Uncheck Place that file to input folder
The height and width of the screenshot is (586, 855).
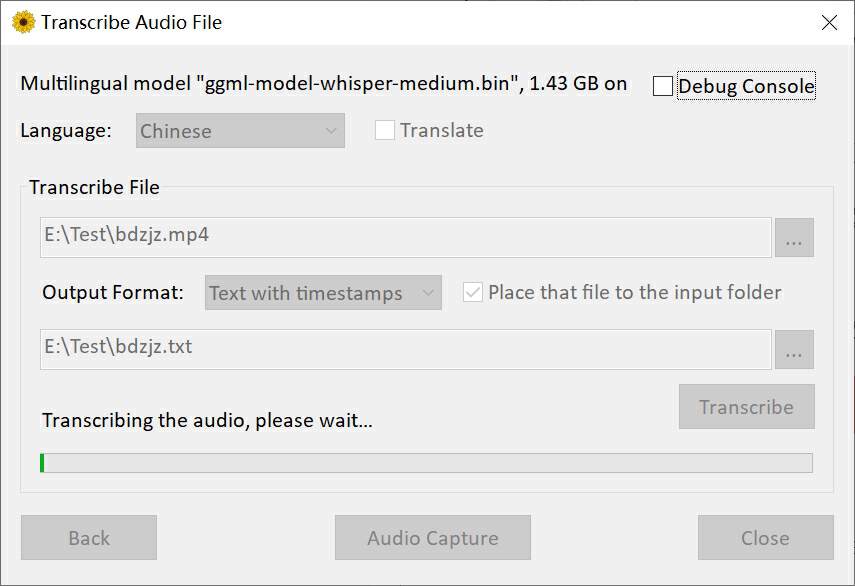473,293
